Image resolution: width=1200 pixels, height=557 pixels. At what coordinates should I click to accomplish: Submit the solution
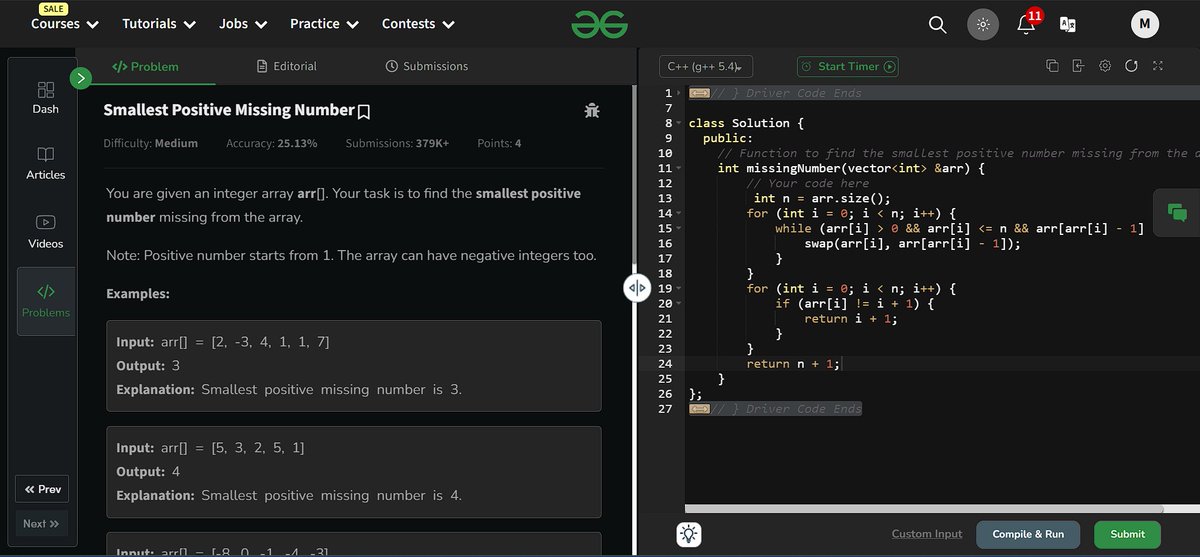pyautogui.click(x=1127, y=534)
